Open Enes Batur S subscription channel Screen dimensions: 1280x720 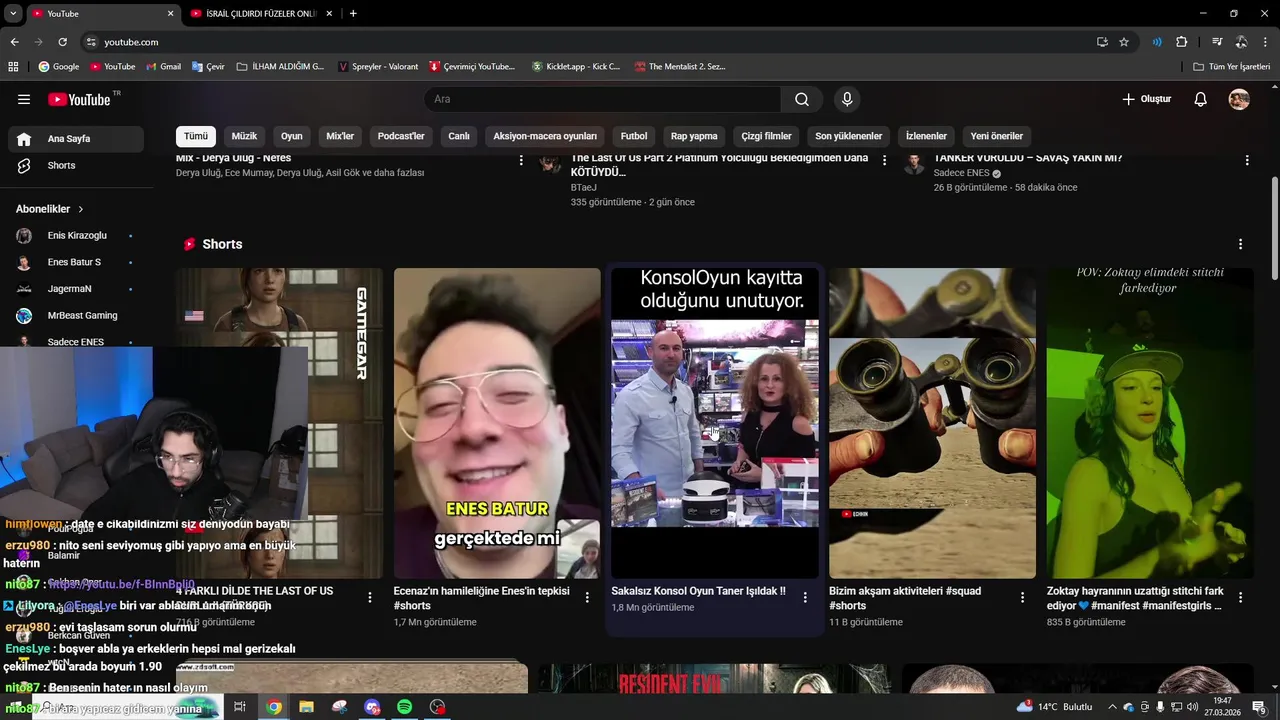tap(76, 262)
